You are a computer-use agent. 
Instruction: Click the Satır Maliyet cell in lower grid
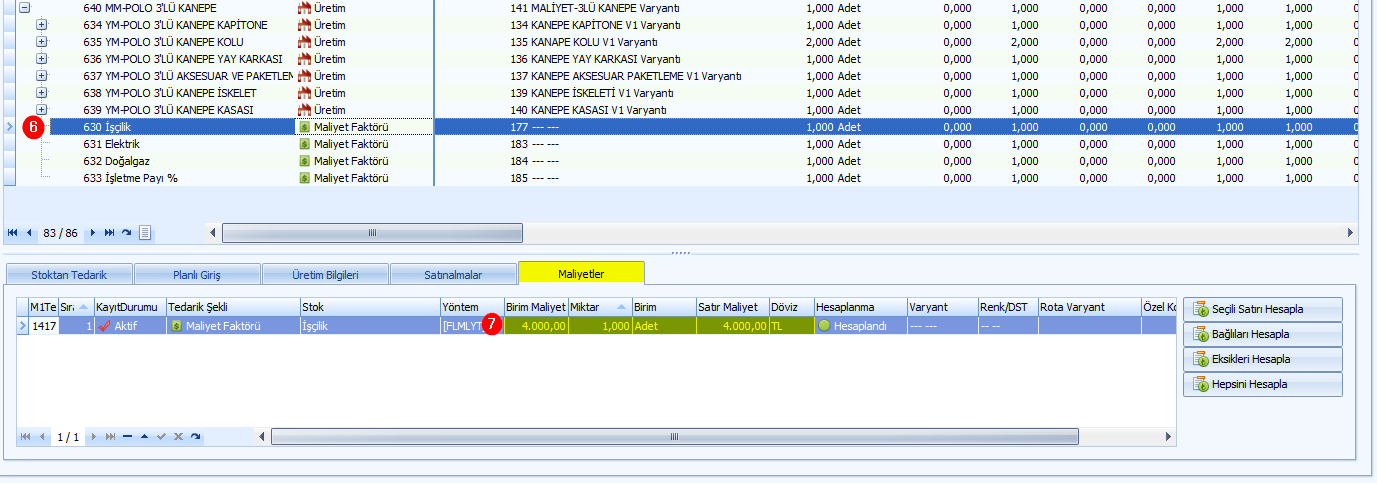click(732, 326)
